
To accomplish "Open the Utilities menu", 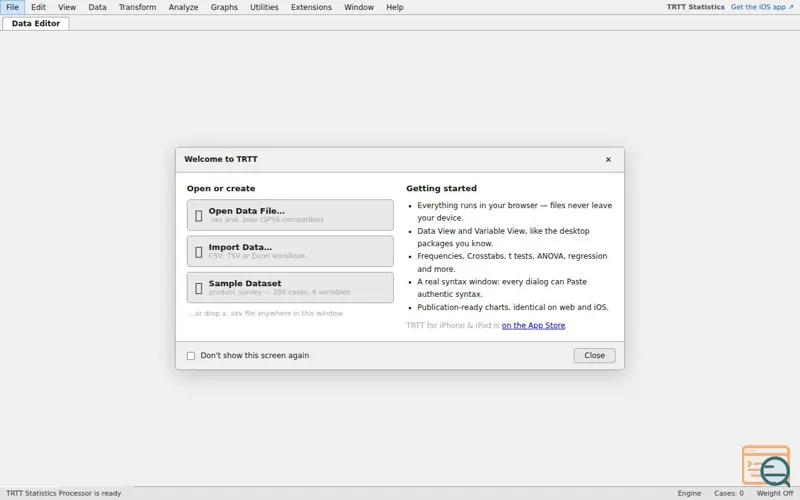I will click(264, 7).
